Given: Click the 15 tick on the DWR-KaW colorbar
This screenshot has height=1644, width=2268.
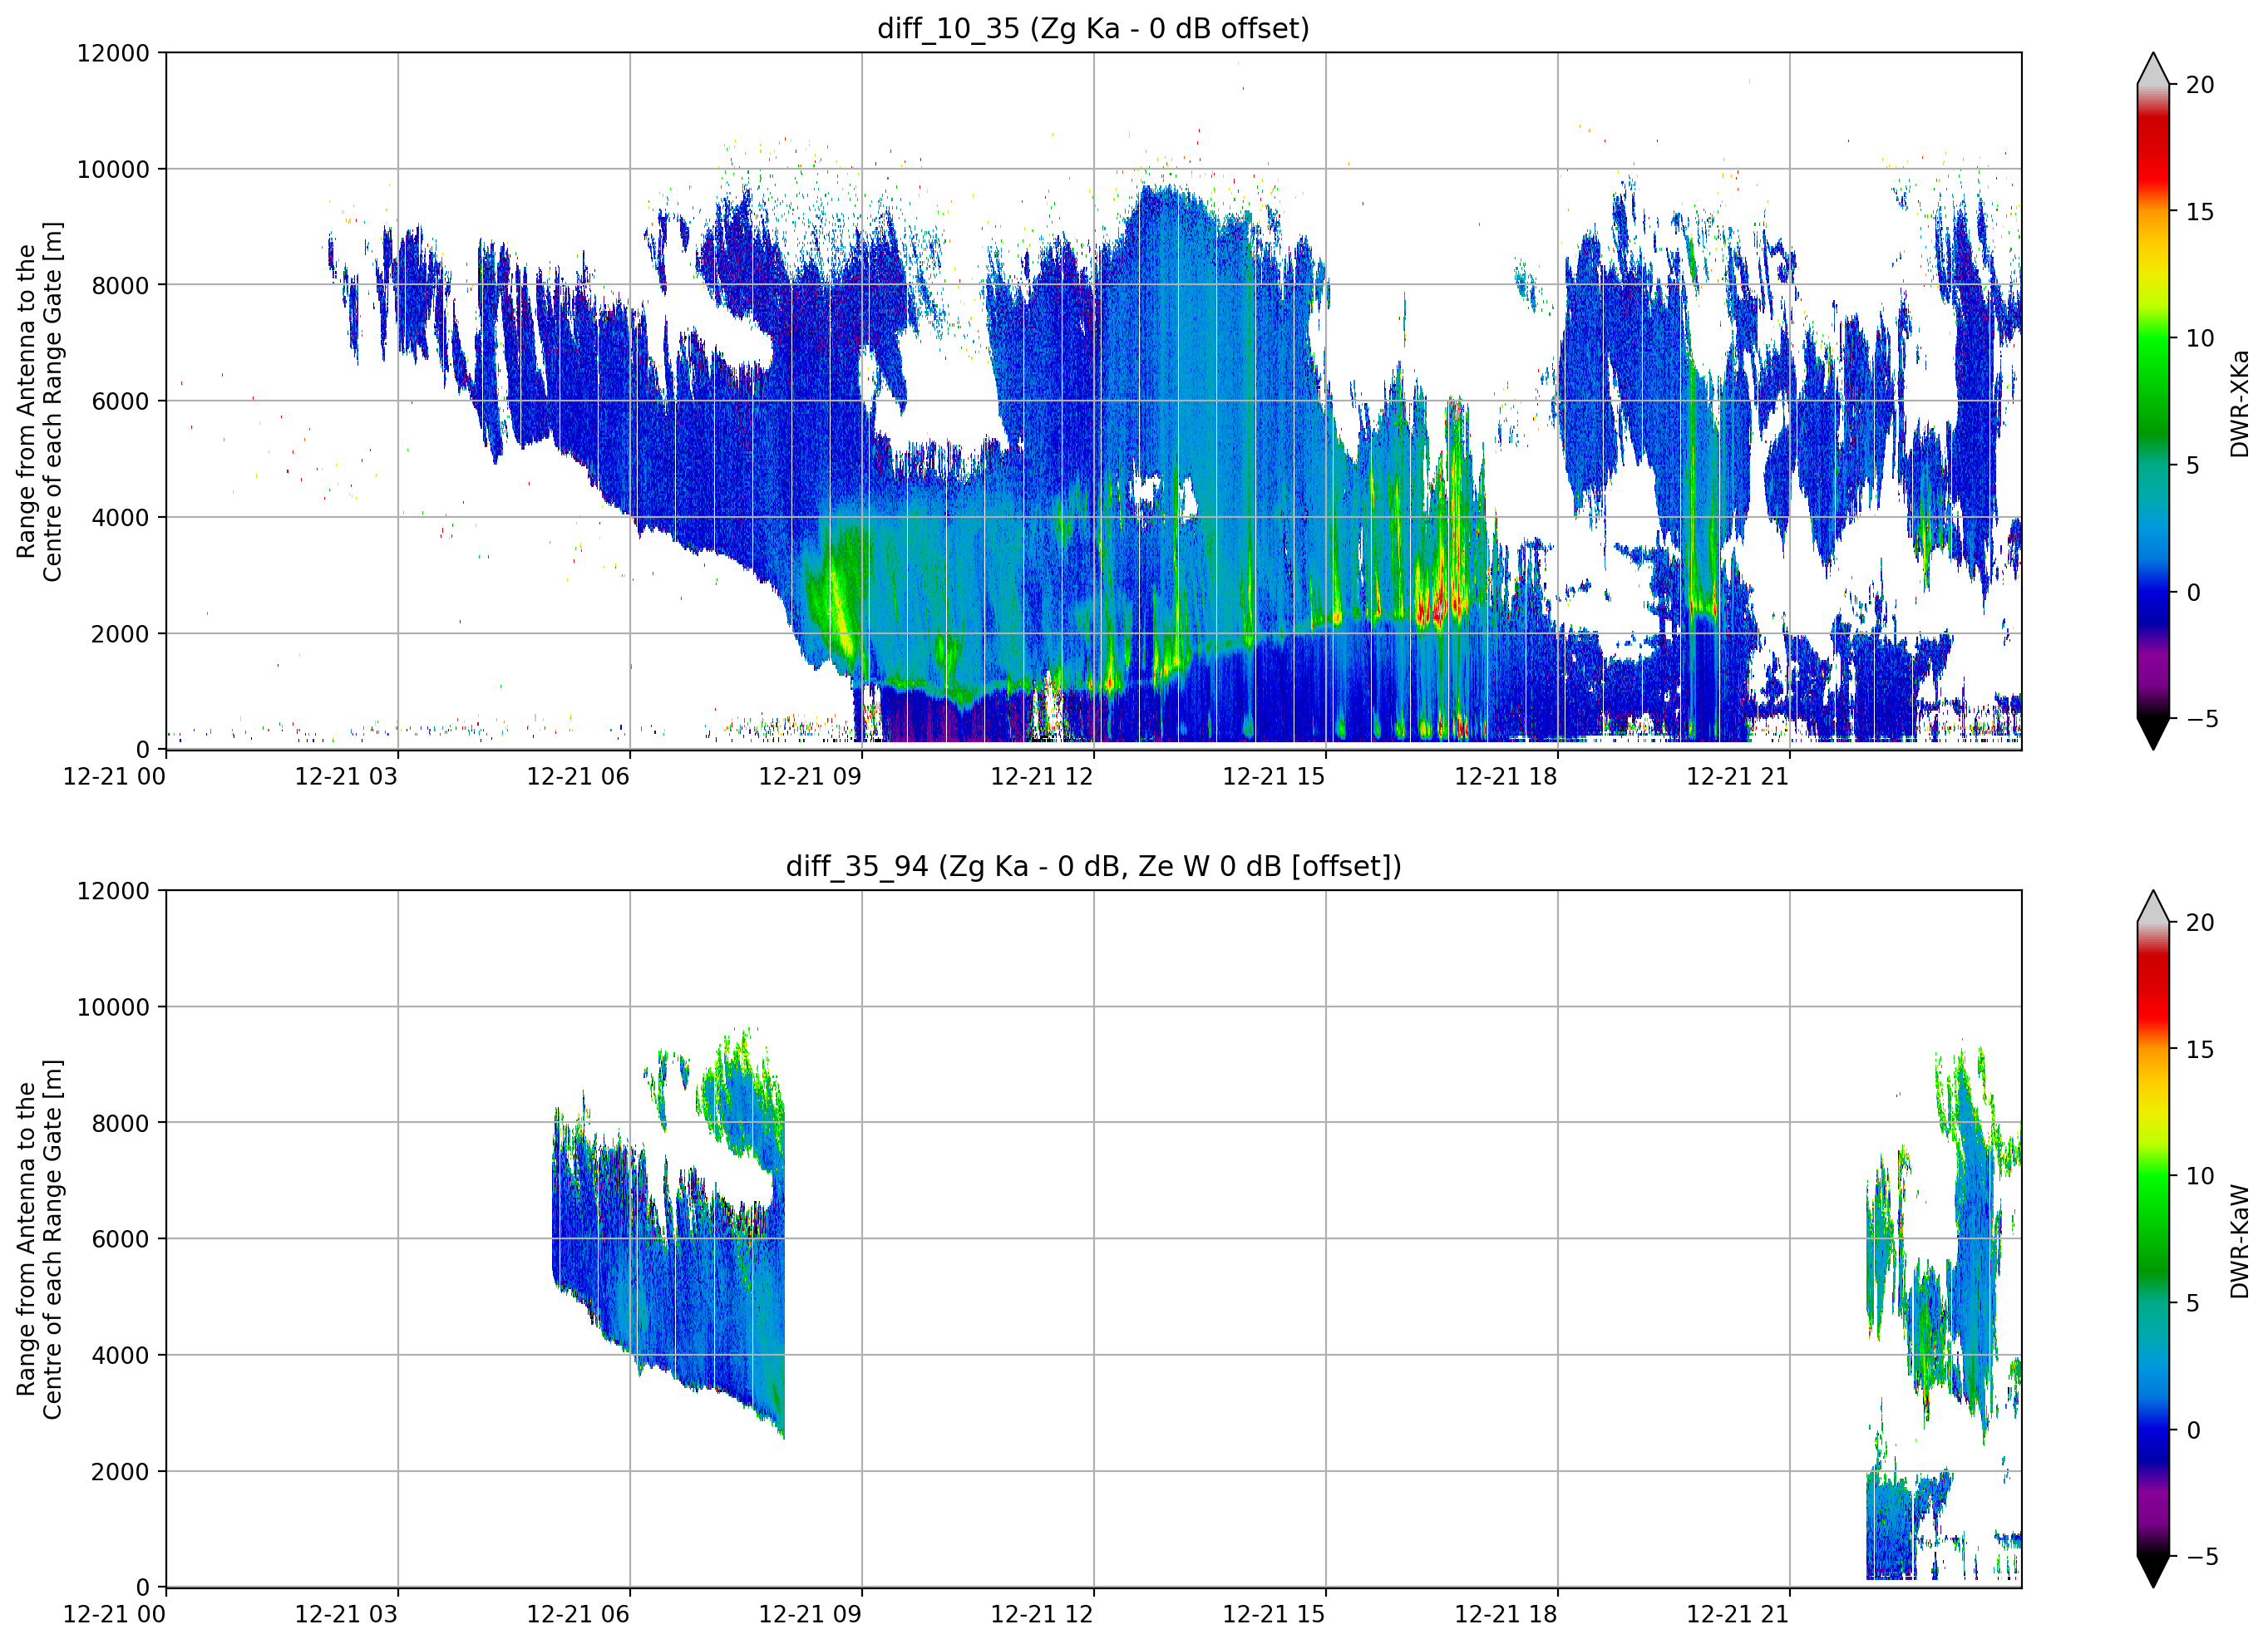Looking at the screenshot, I should pos(2200,1050).
